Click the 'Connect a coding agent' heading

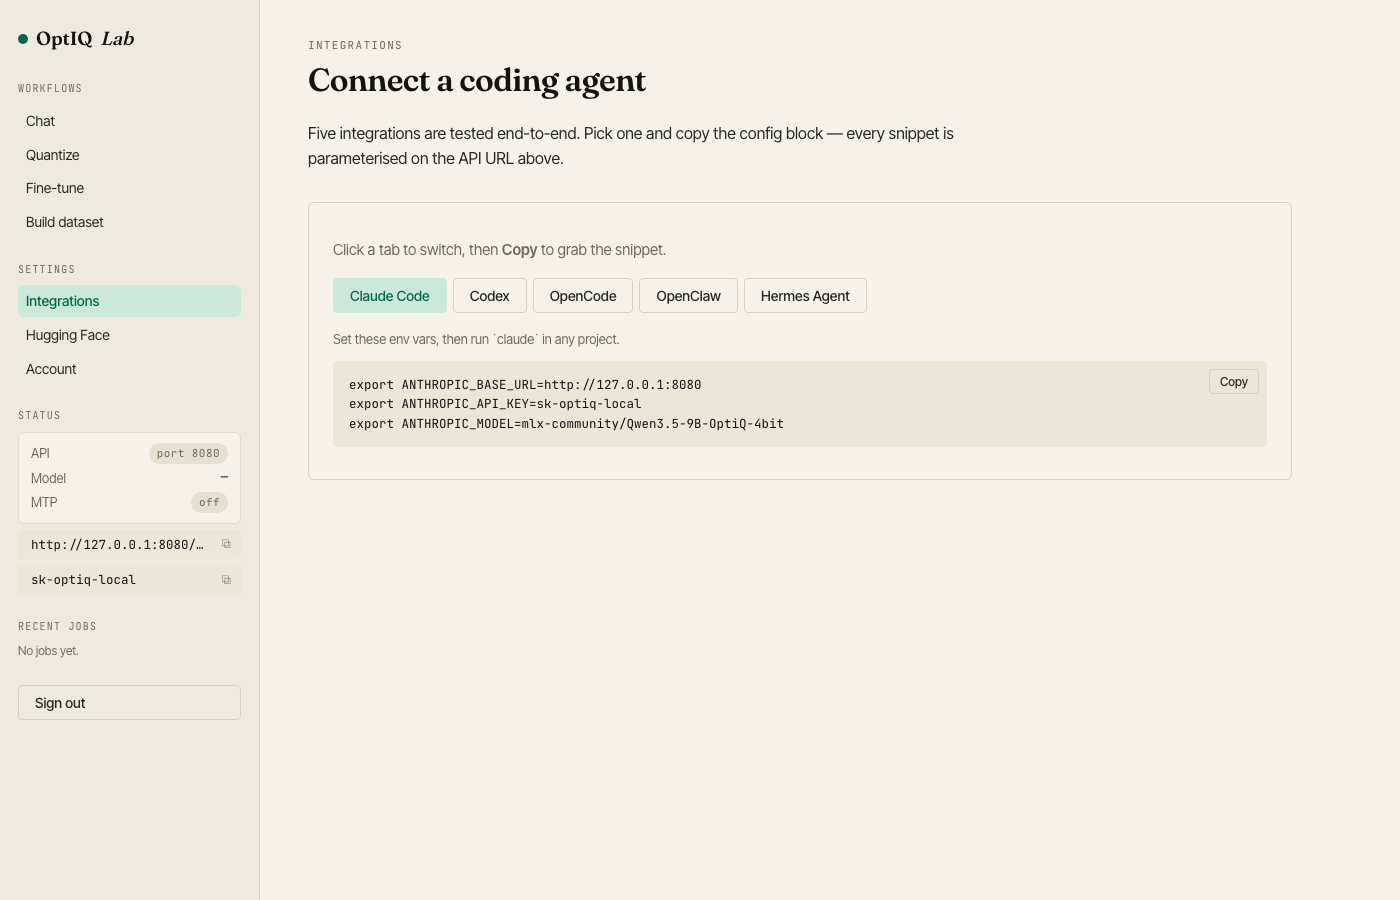pyautogui.click(x=477, y=80)
